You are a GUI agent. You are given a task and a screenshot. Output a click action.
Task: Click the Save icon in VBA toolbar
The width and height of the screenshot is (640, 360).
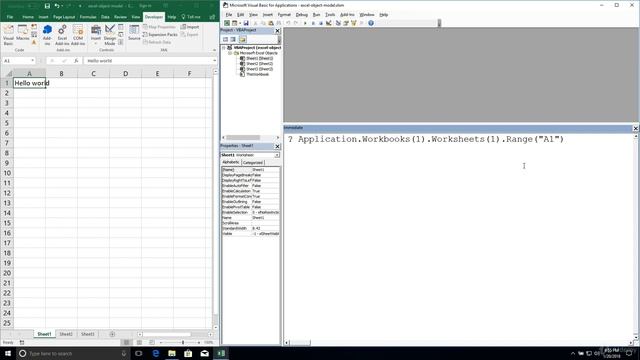(x=246, y=23)
